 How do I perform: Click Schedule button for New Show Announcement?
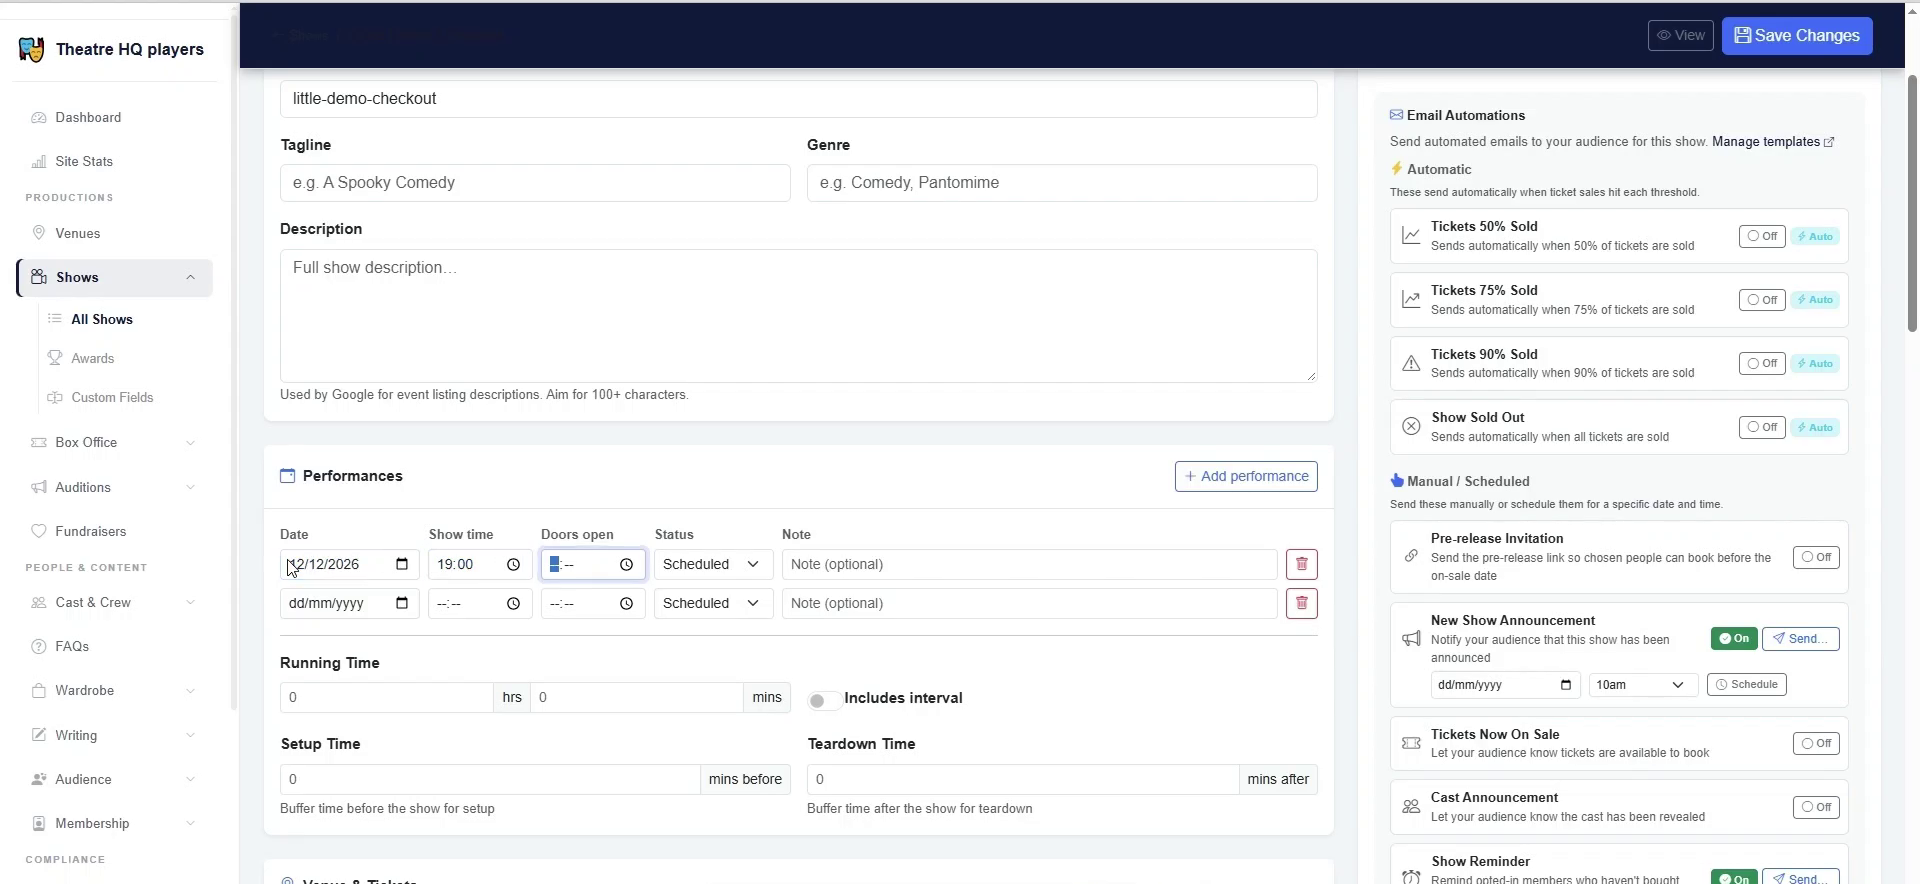1746,685
